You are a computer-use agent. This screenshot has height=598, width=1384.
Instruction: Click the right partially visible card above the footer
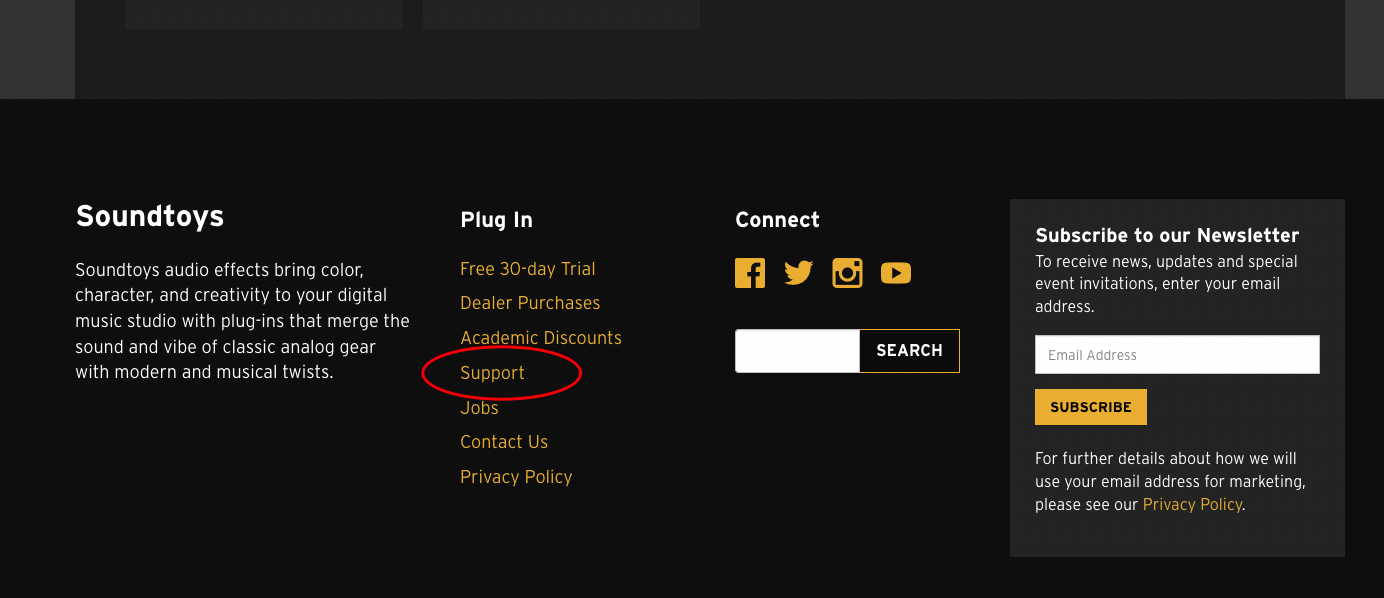click(561, 14)
